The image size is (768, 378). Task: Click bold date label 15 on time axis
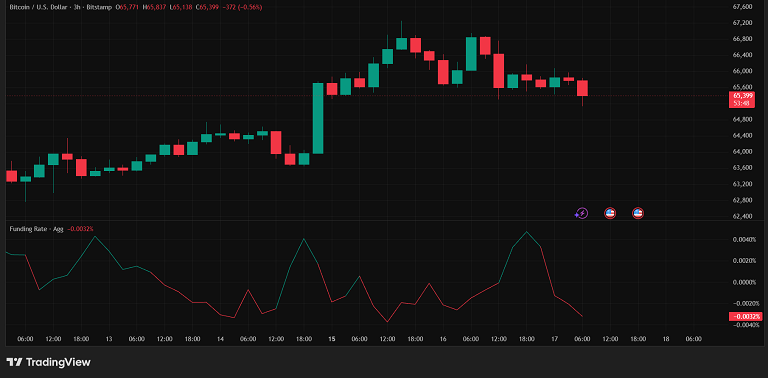(x=332, y=339)
